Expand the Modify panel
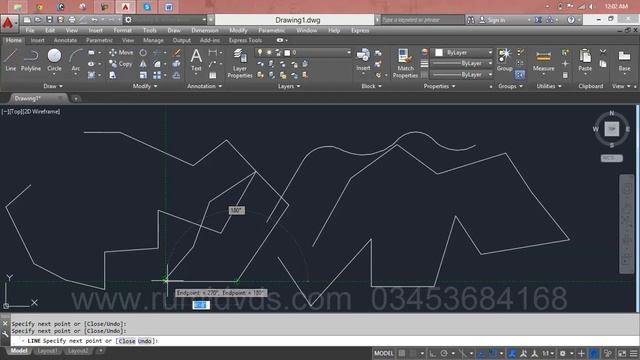Viewport: 640px width, 360px height. tap(145, 86)
